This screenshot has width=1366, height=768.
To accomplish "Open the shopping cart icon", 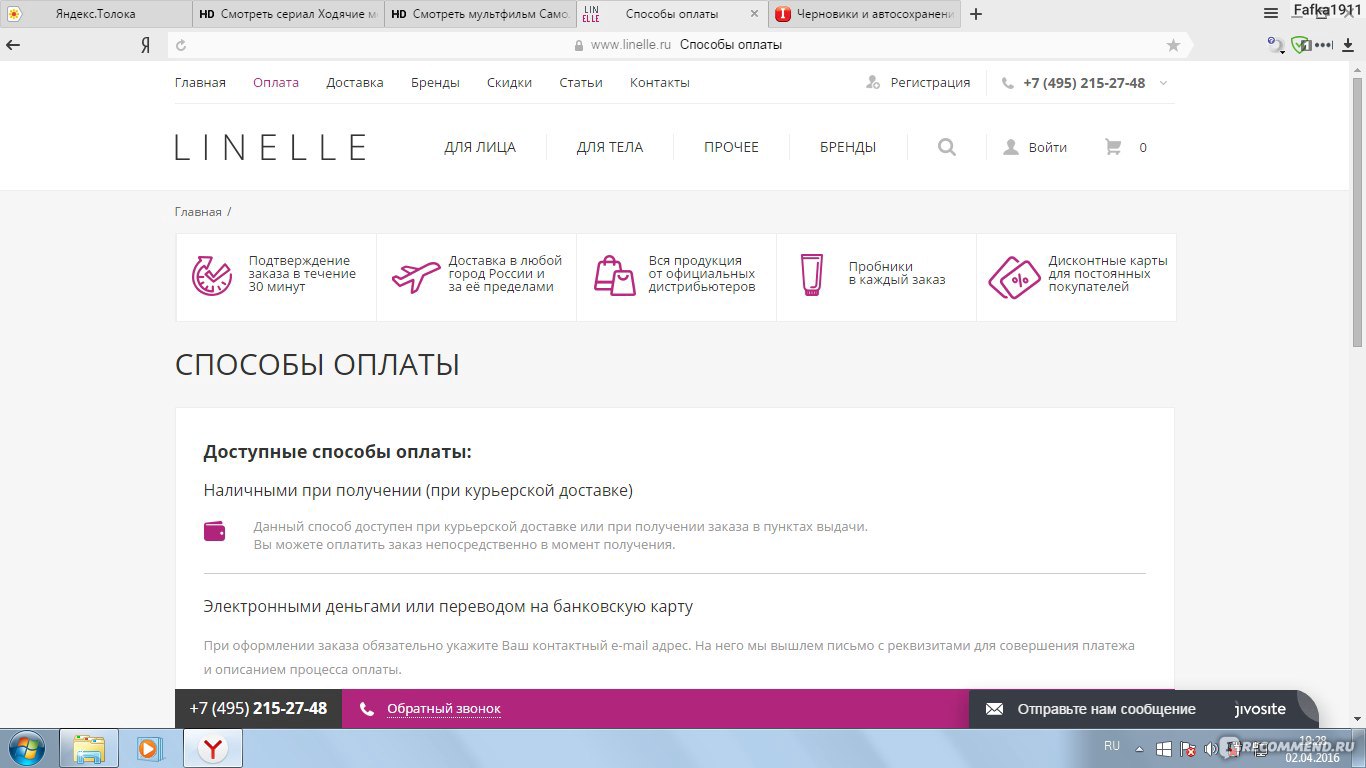I will coord(1113,147).
